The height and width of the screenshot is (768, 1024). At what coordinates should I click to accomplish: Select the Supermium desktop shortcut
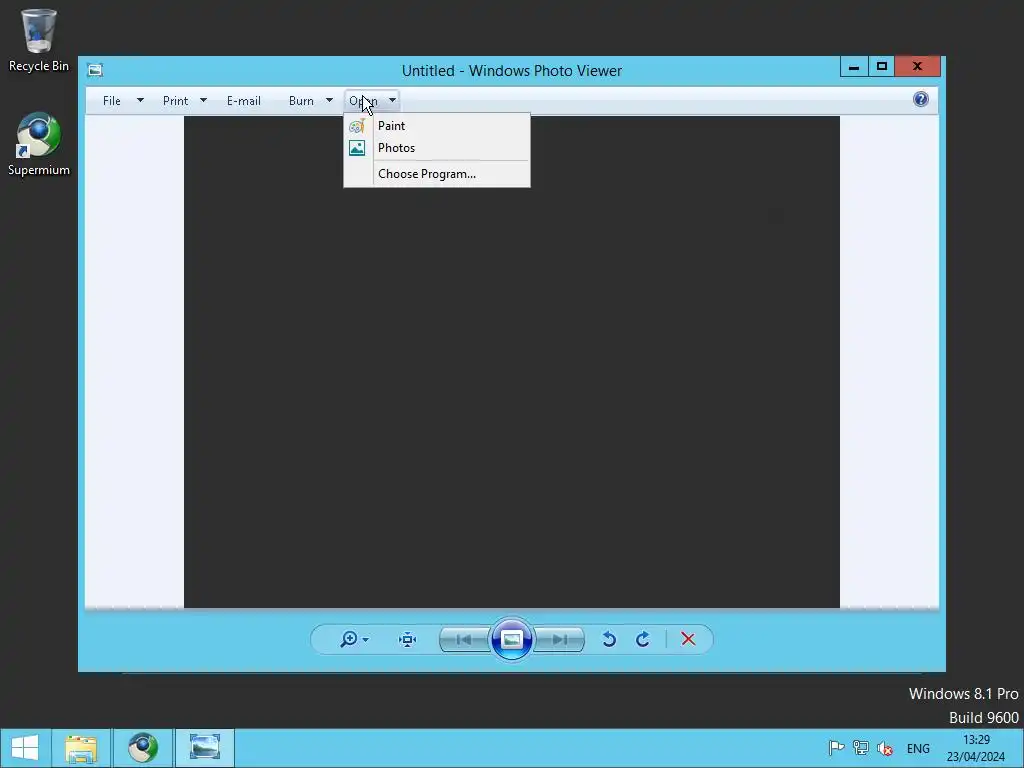point(39,144)
